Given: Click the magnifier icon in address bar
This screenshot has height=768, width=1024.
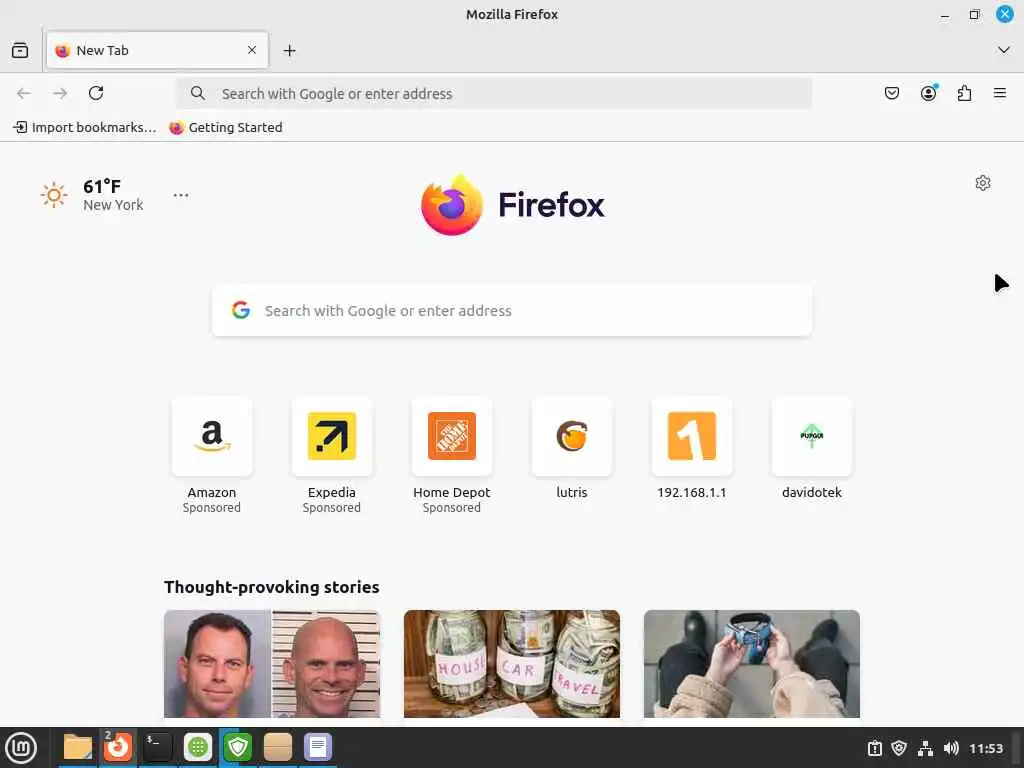Looking at the screenshot, I should [x=197, y=93].
